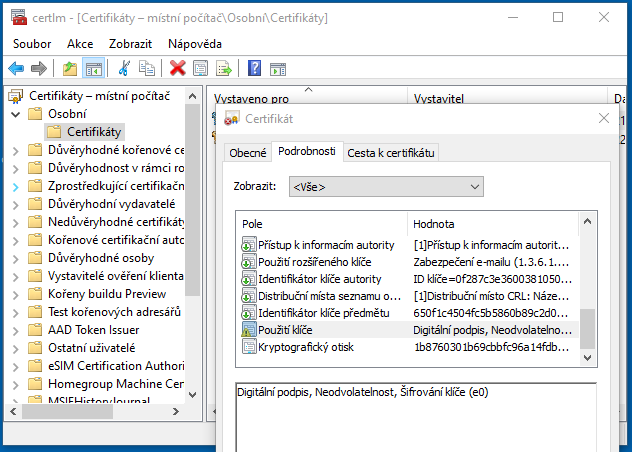
Task: Expand Zprostředkující certifikační node arrow
Action: click(15, 187)
